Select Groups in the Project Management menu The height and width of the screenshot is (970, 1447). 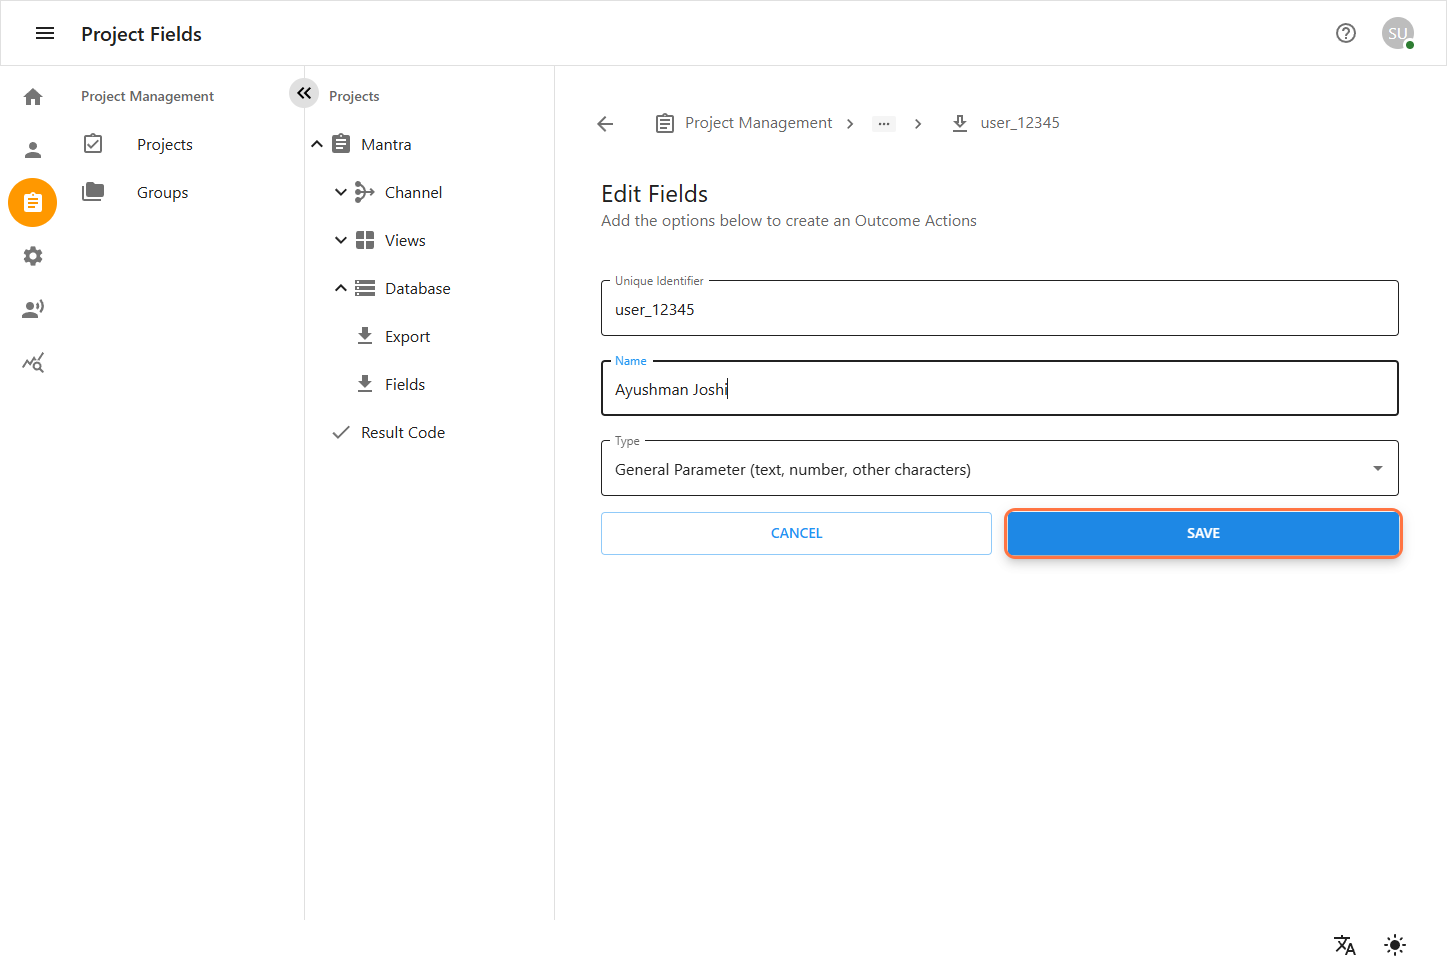click(x=162, y=192)
